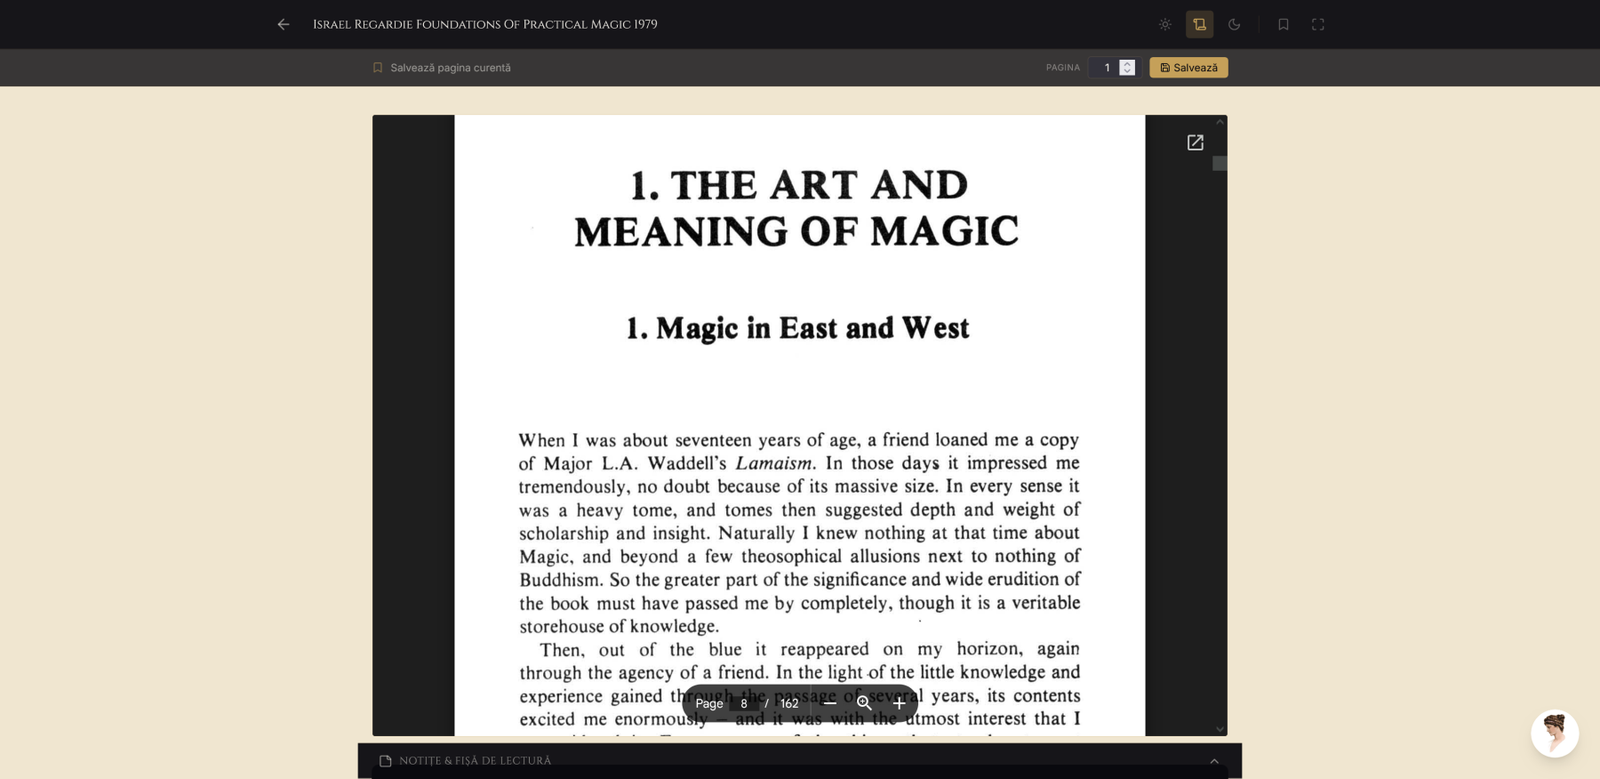Click the book title 'Israel Regardie Foundations'
Viewport: 1600px width, 779px height.
(485, 24)
